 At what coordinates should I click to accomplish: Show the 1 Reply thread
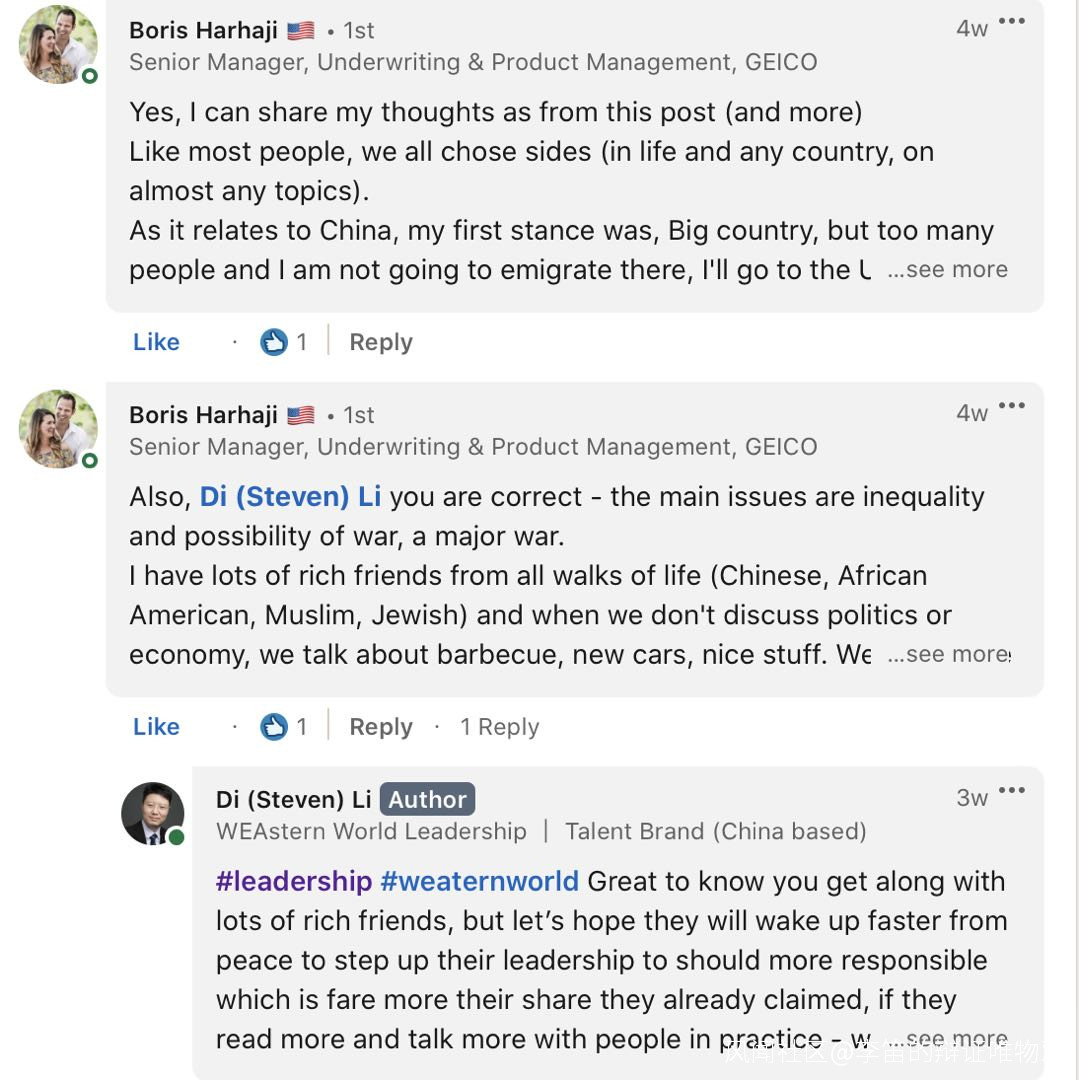[x=499, y=727]
